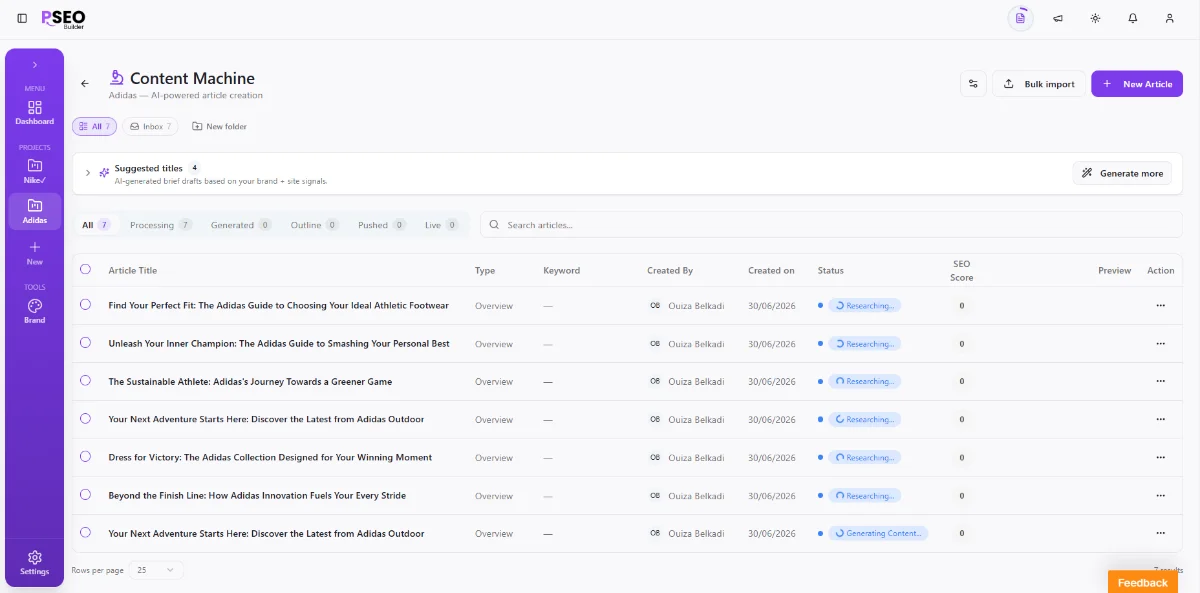Click the PSEO Builder logo
Screen dimensions: 1200x593
point(63,18)
